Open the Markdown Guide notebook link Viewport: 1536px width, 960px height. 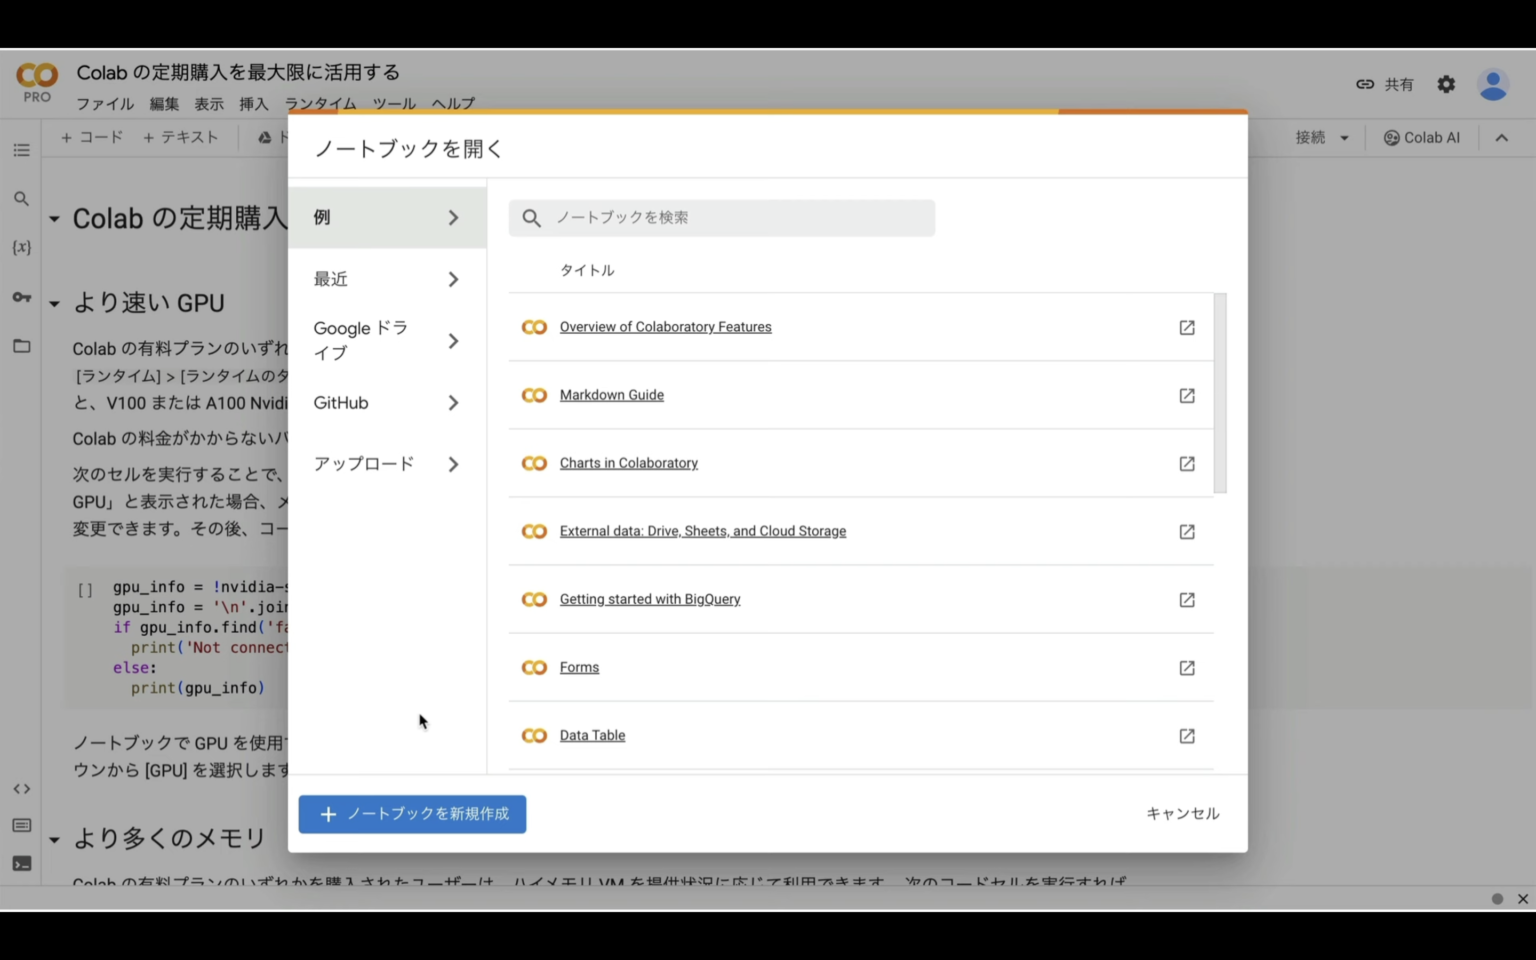pos(611,395)
